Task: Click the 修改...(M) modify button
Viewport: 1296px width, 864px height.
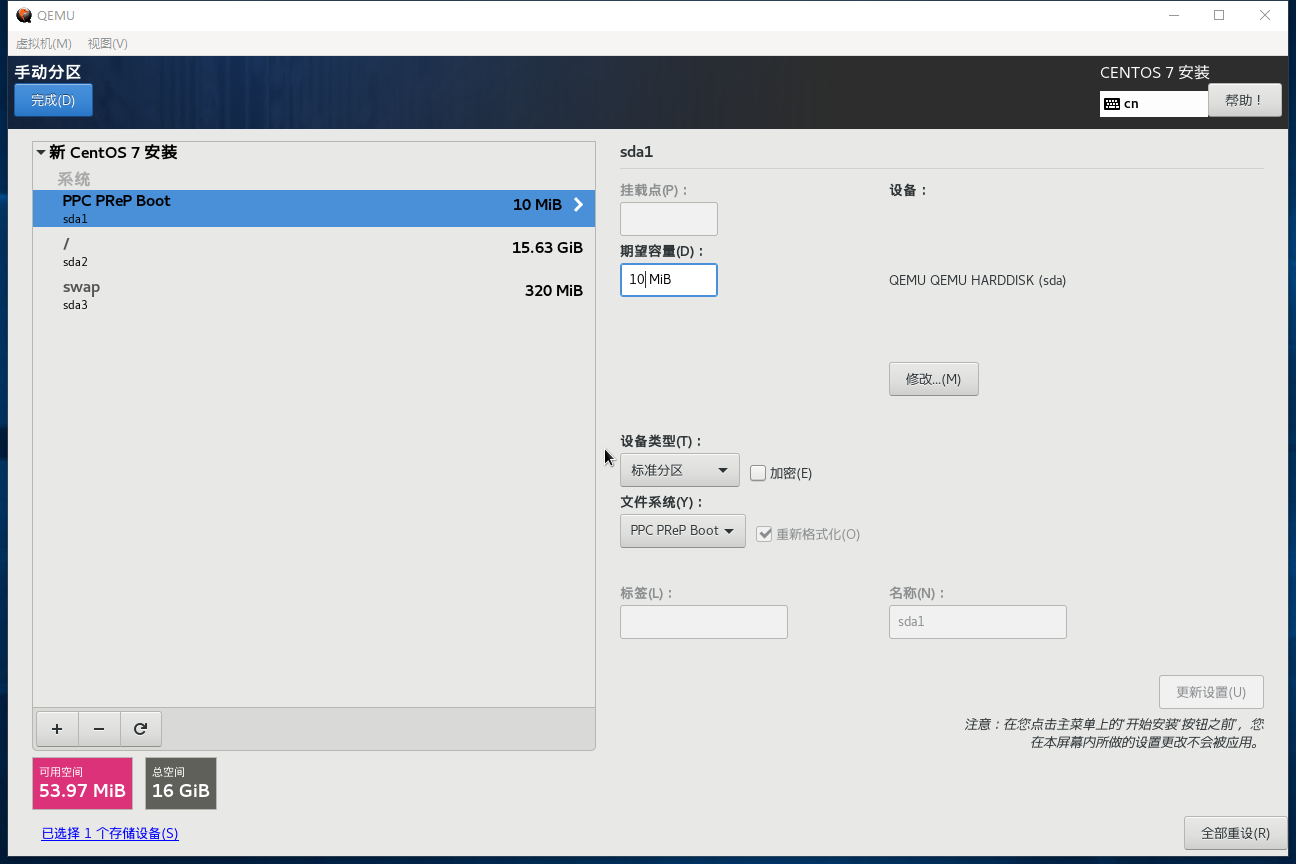Action: pos(934,379)
